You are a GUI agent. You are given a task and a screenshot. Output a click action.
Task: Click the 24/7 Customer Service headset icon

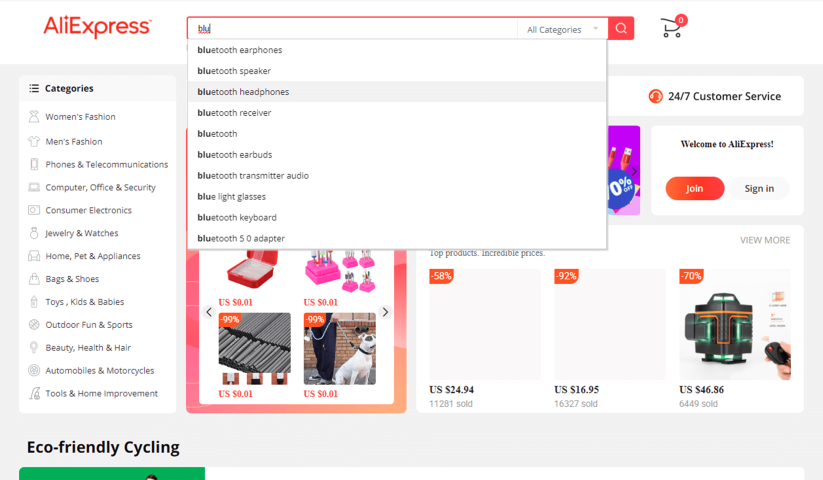(x=655, y=97)
